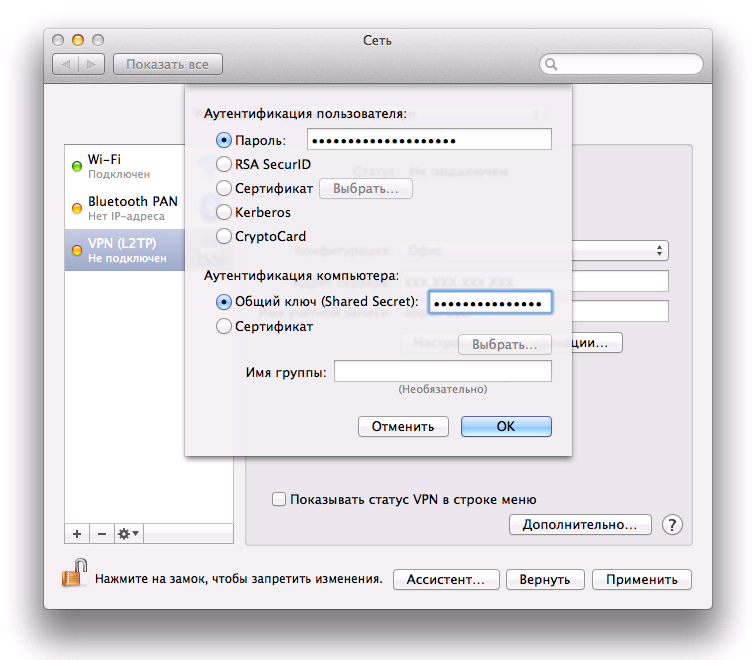Select the RSA SecurID radio button

(224, 164)
